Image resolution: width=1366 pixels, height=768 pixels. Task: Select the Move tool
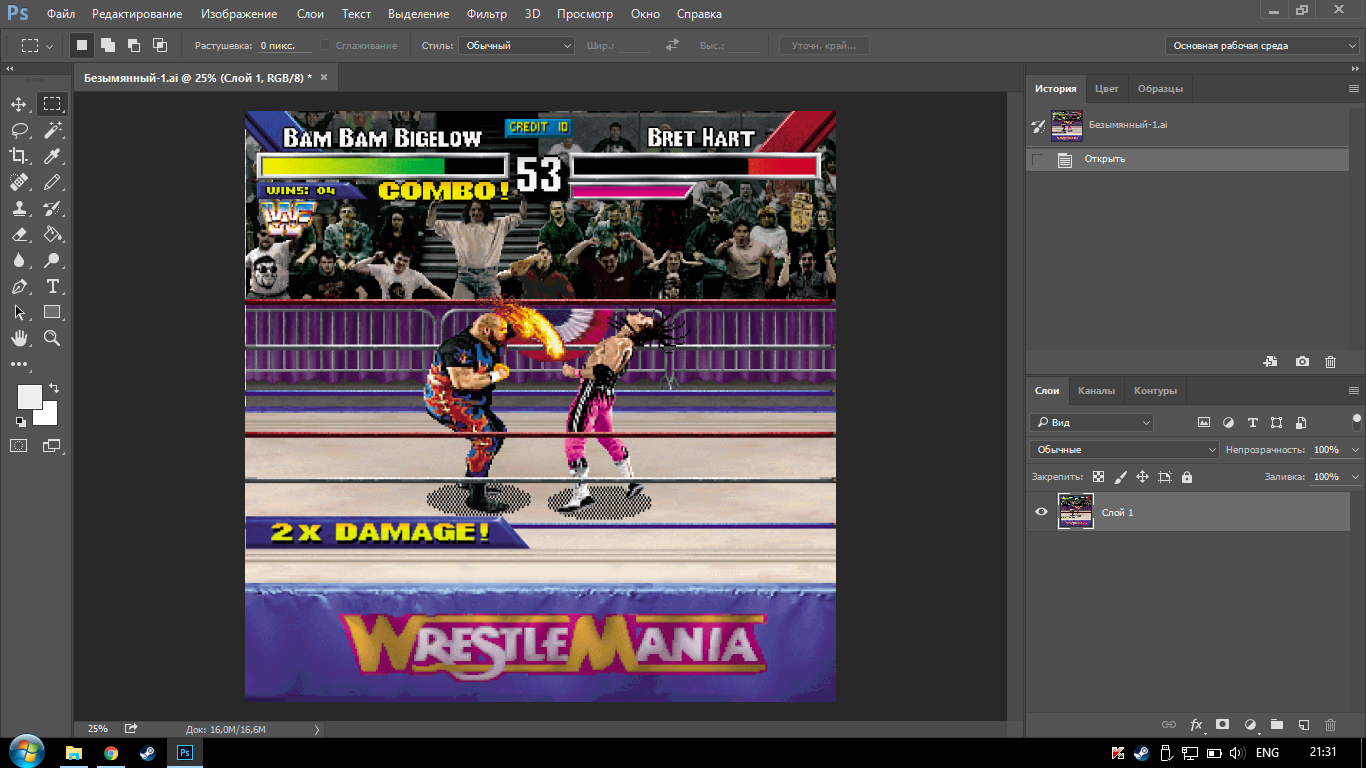coord(19,104)
